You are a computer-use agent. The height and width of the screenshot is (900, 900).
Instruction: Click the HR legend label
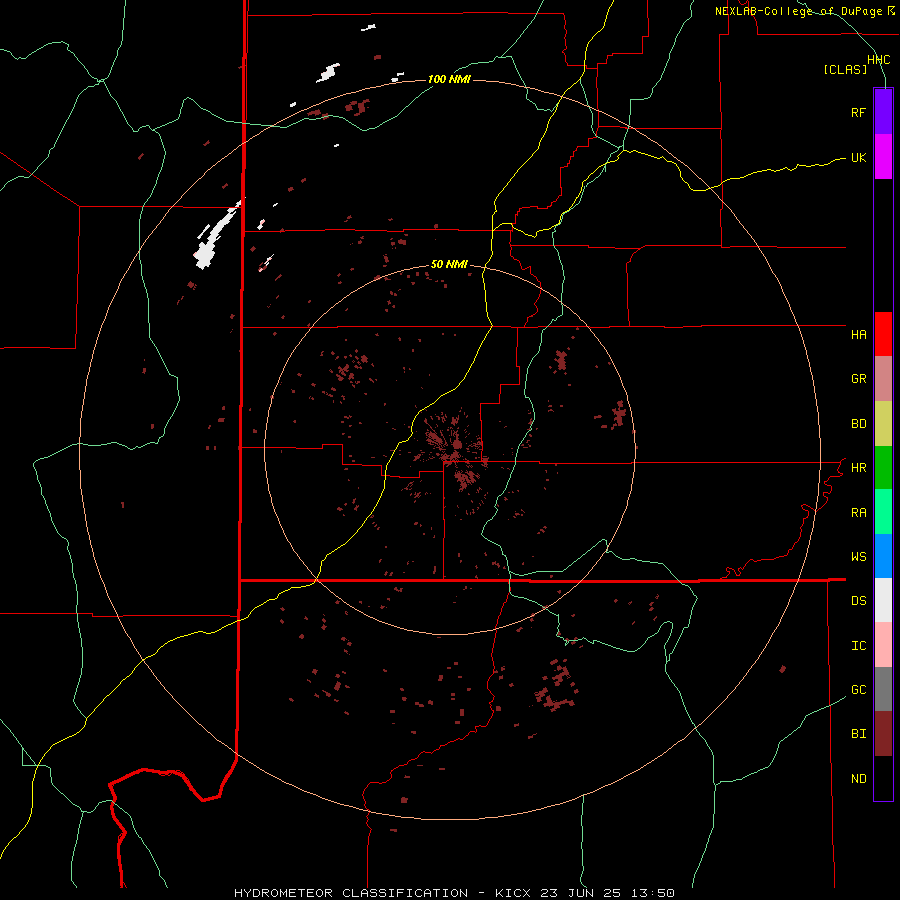[x=858, y=468]
